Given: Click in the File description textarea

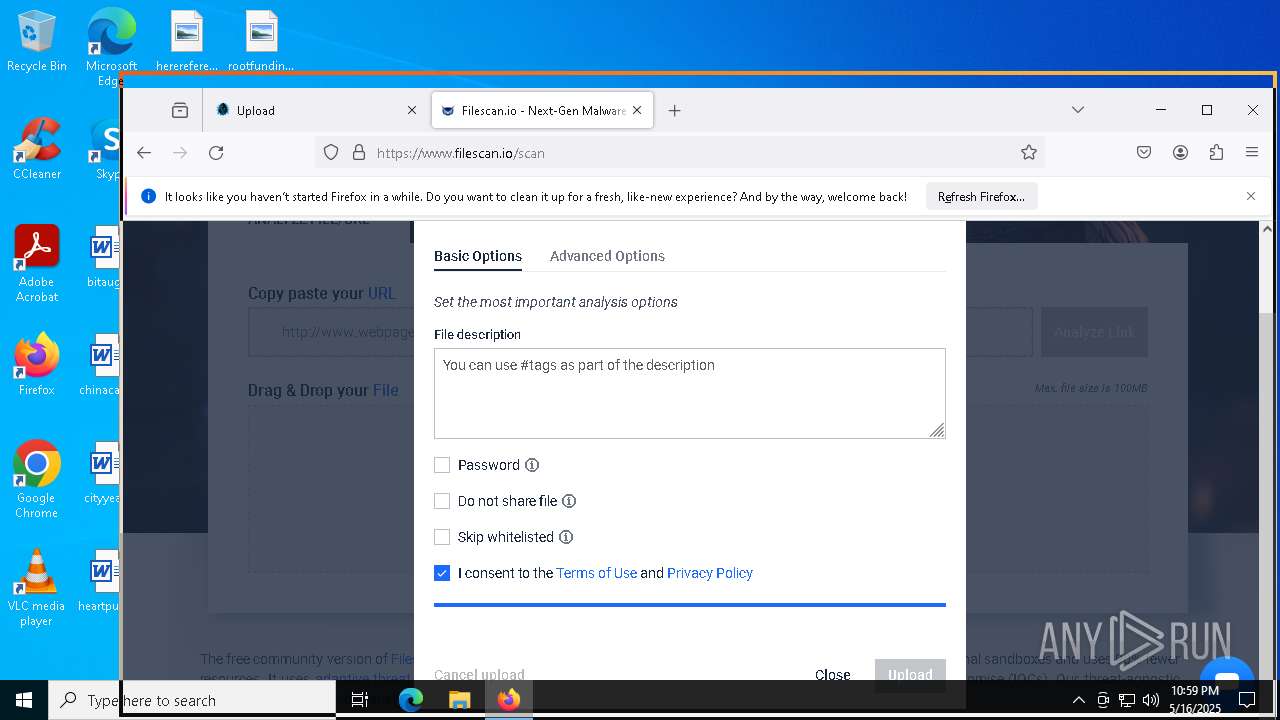Looking at the screenshot, I should click(690, 393).
